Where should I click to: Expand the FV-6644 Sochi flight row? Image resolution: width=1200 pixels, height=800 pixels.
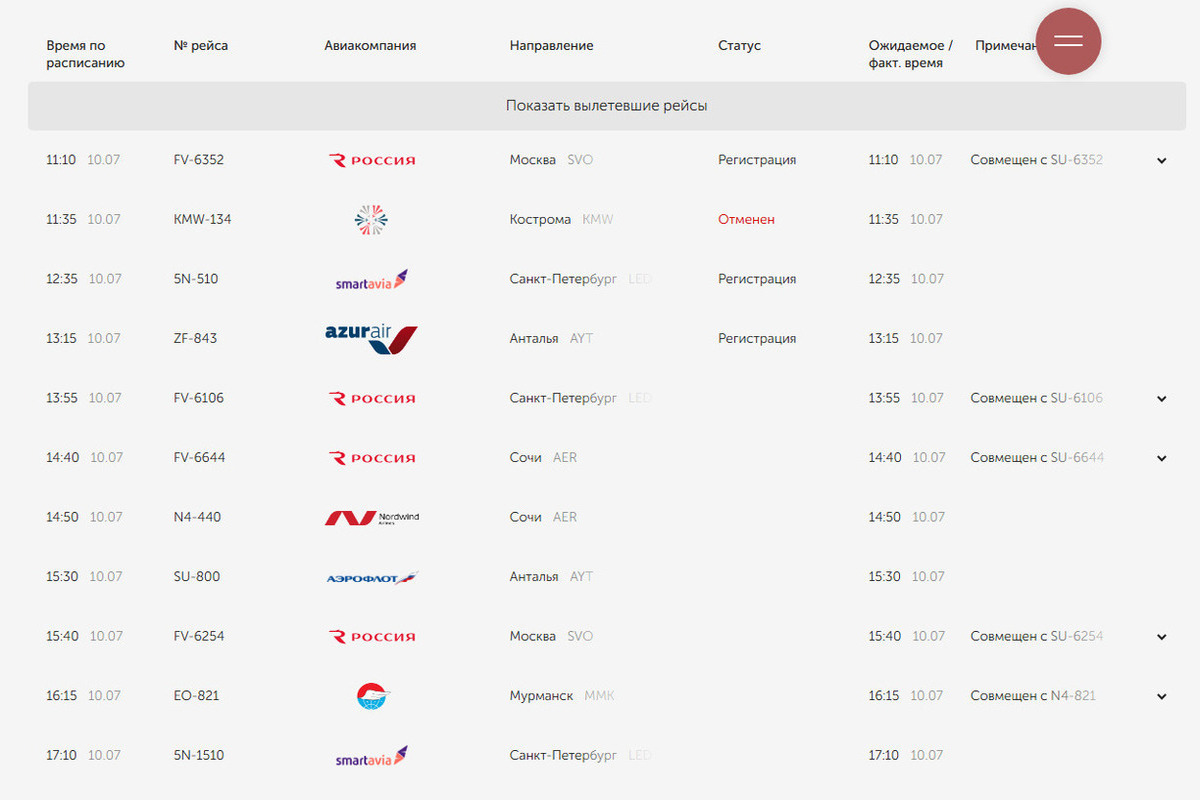coord(1162,459)
